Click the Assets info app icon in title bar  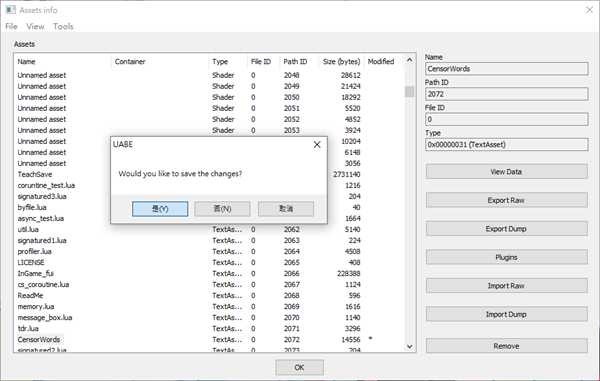10,10
